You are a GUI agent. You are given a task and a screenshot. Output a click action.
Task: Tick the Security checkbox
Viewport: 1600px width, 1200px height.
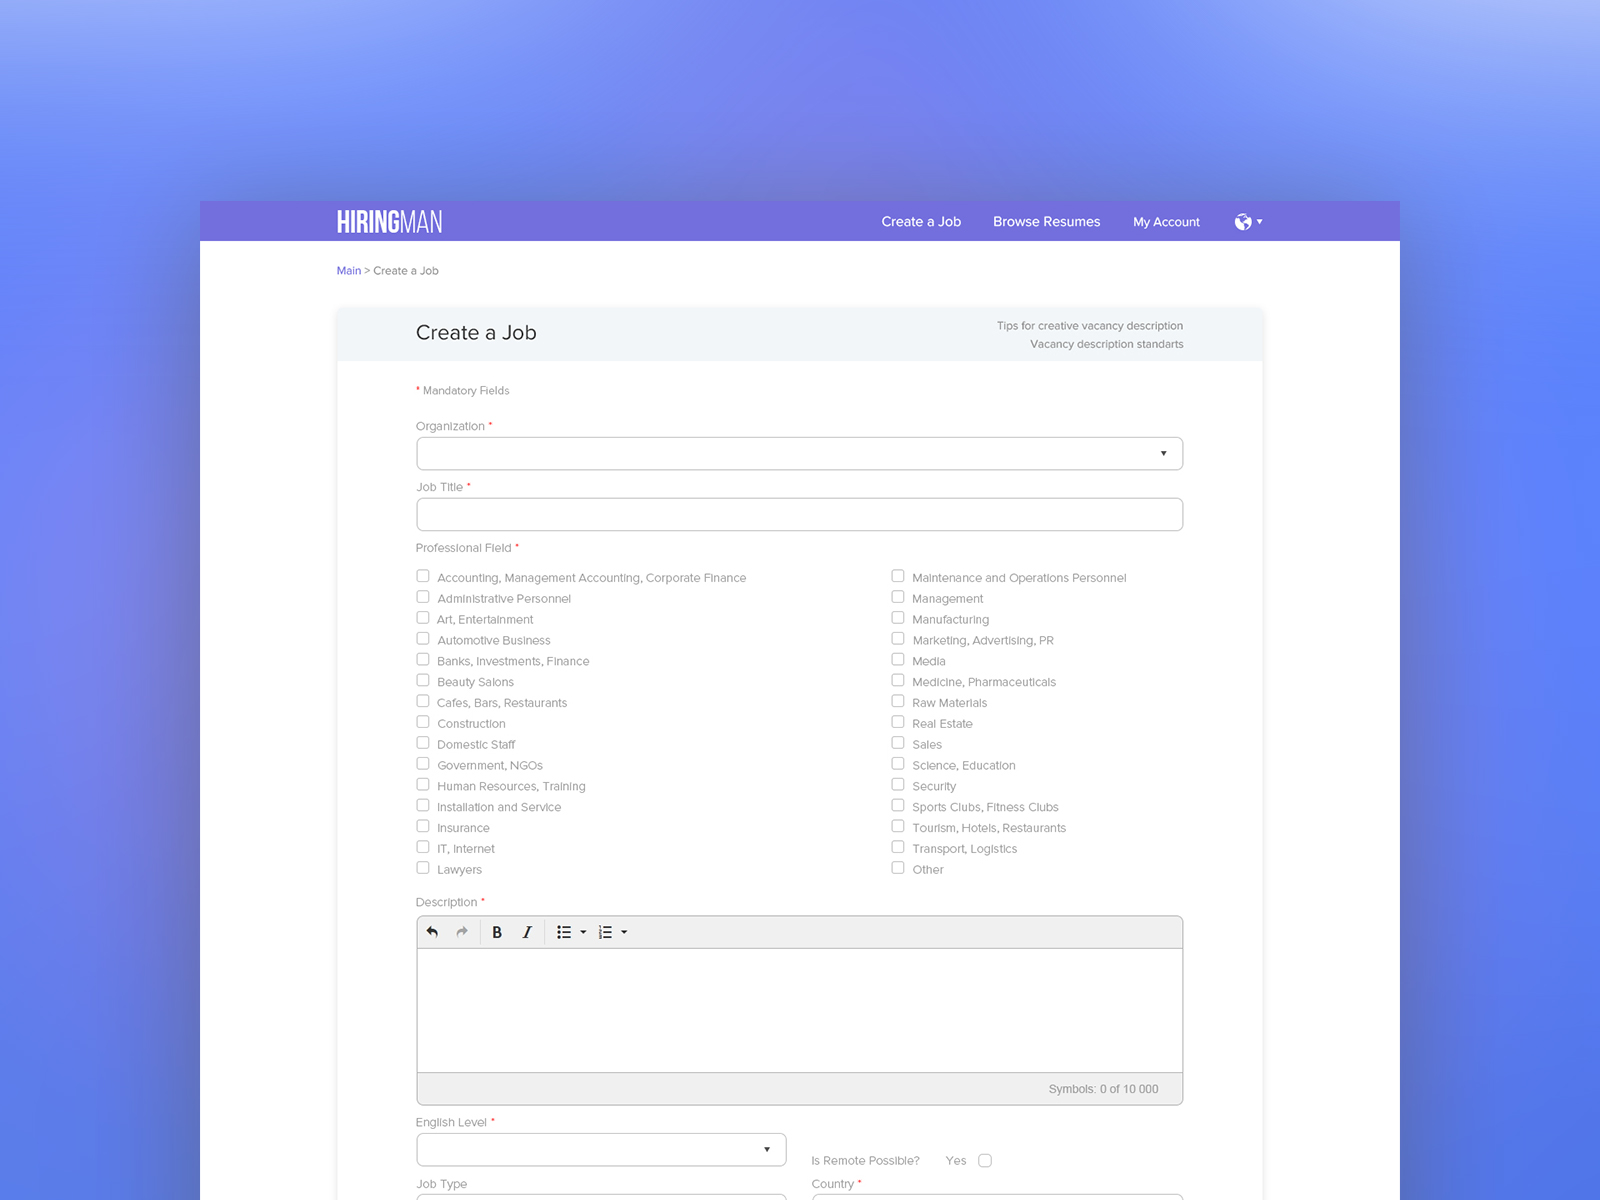[898, 785]
